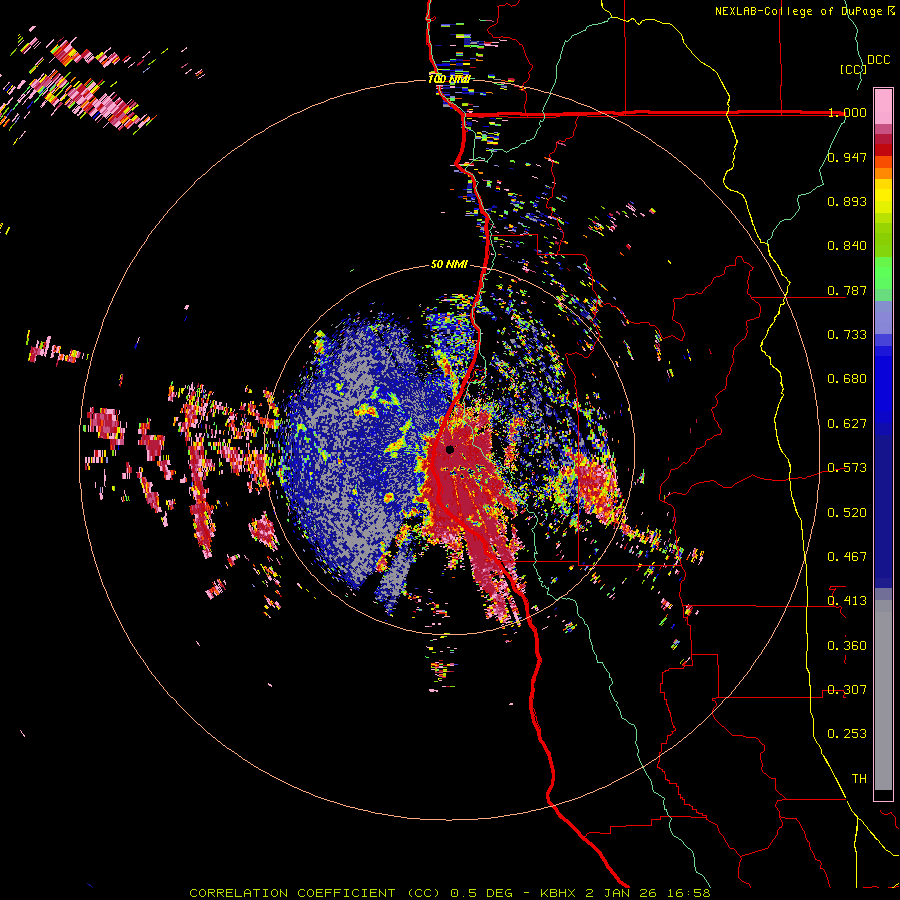
Task: Click the 0.467 color scale value
Action: 847,557
